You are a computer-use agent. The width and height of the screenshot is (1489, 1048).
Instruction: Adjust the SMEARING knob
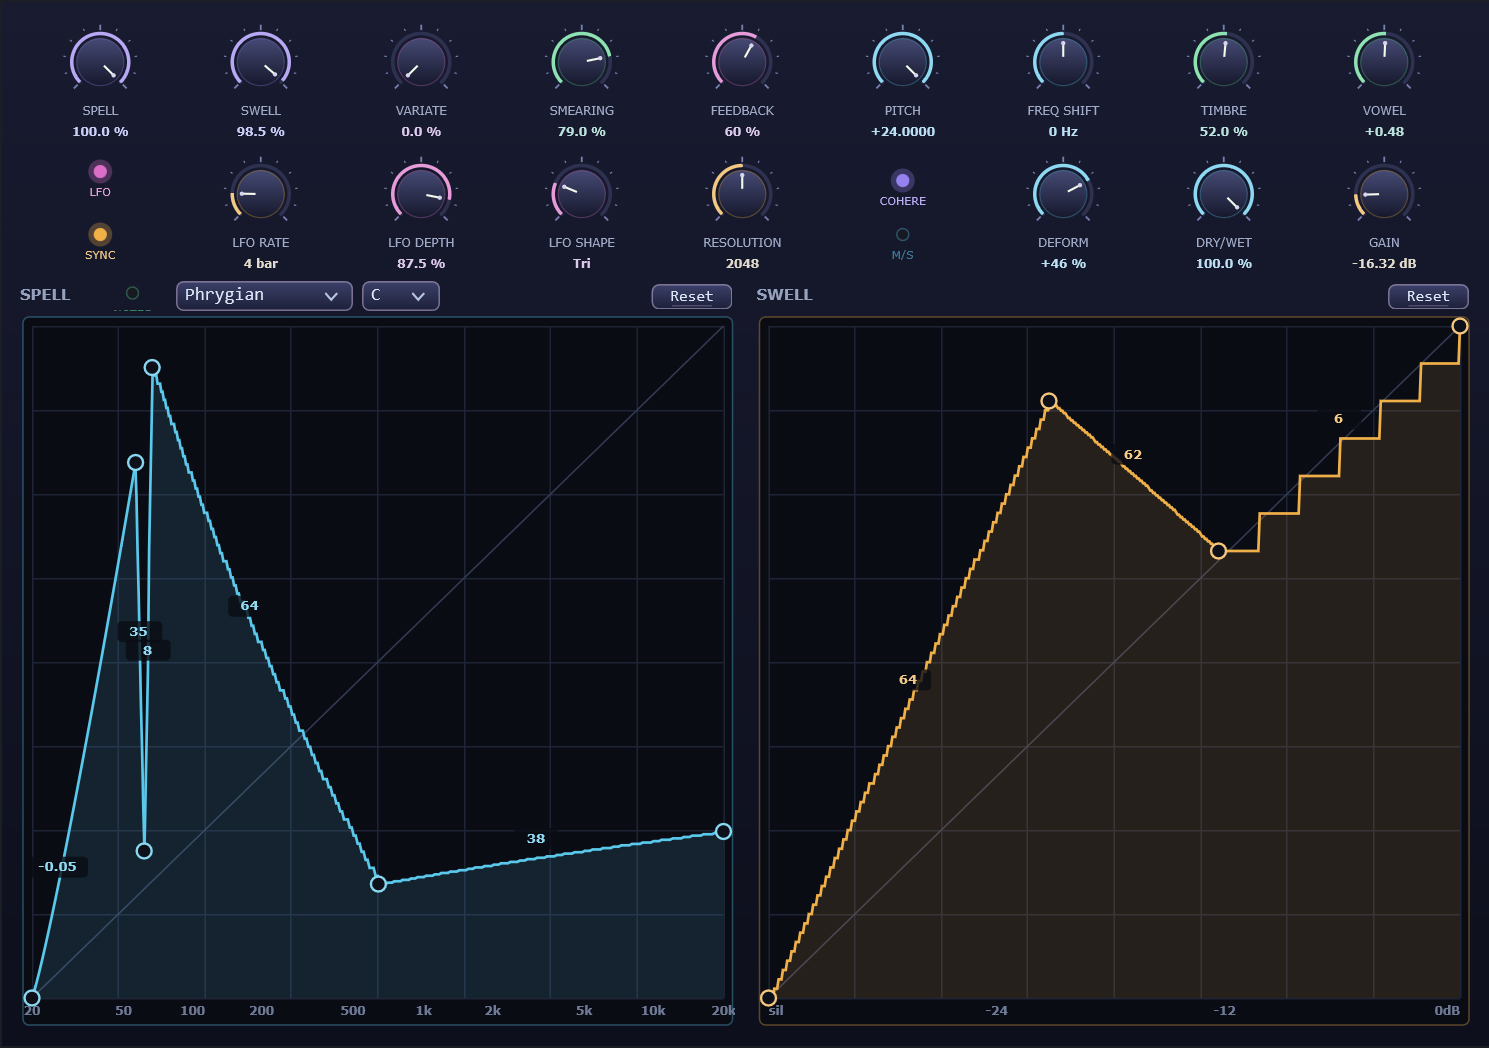[x=582, y=61]
